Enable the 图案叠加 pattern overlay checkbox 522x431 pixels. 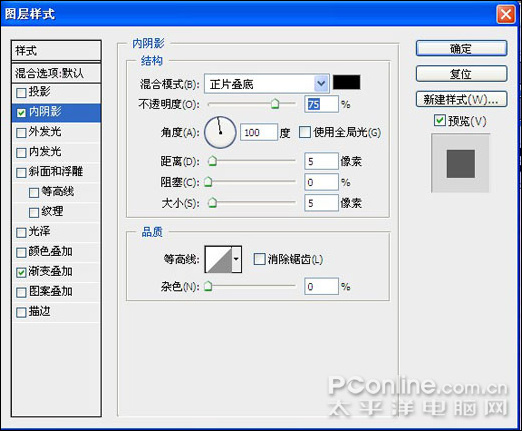click(21, 293)
